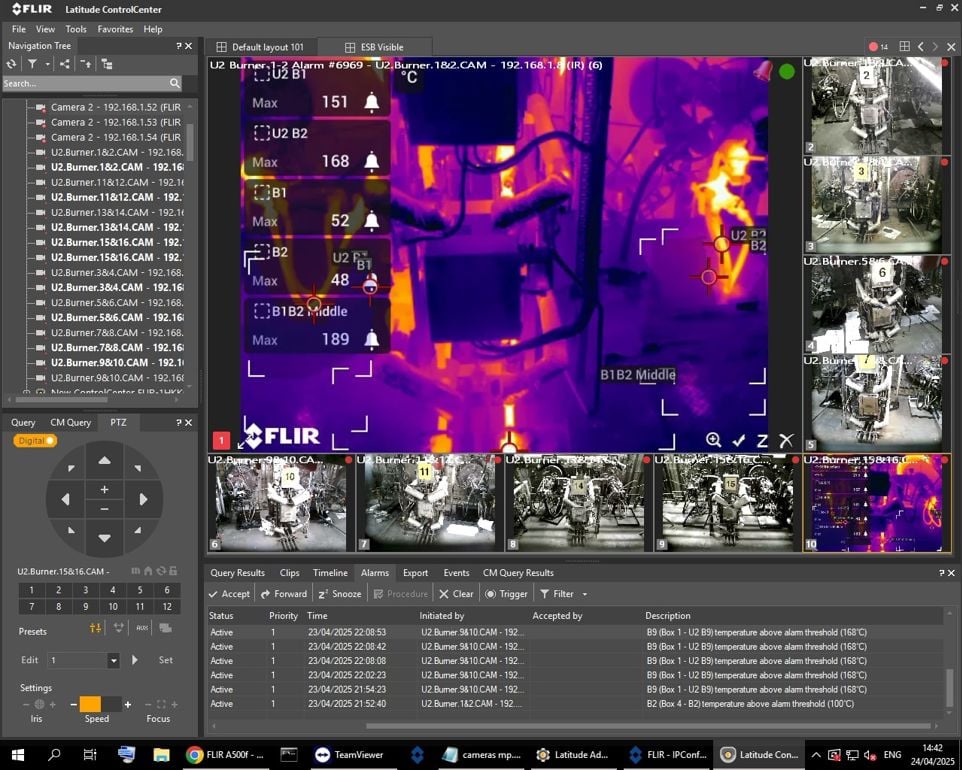Image resolution: width=962 pixels, height=770 pixels.
Task: Click the Navigation Tree refresh icon
Action: [12, 64]
